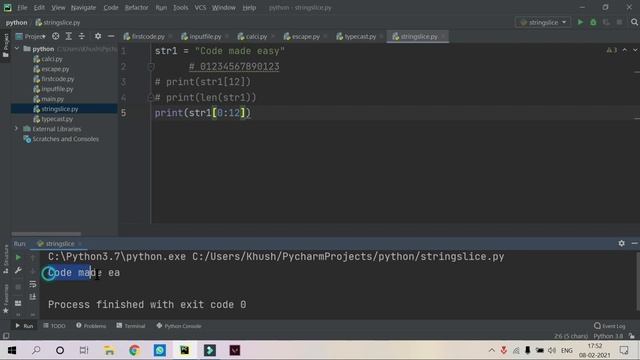Open the Edit menu

pyautogui.click(x=39, y=7)
